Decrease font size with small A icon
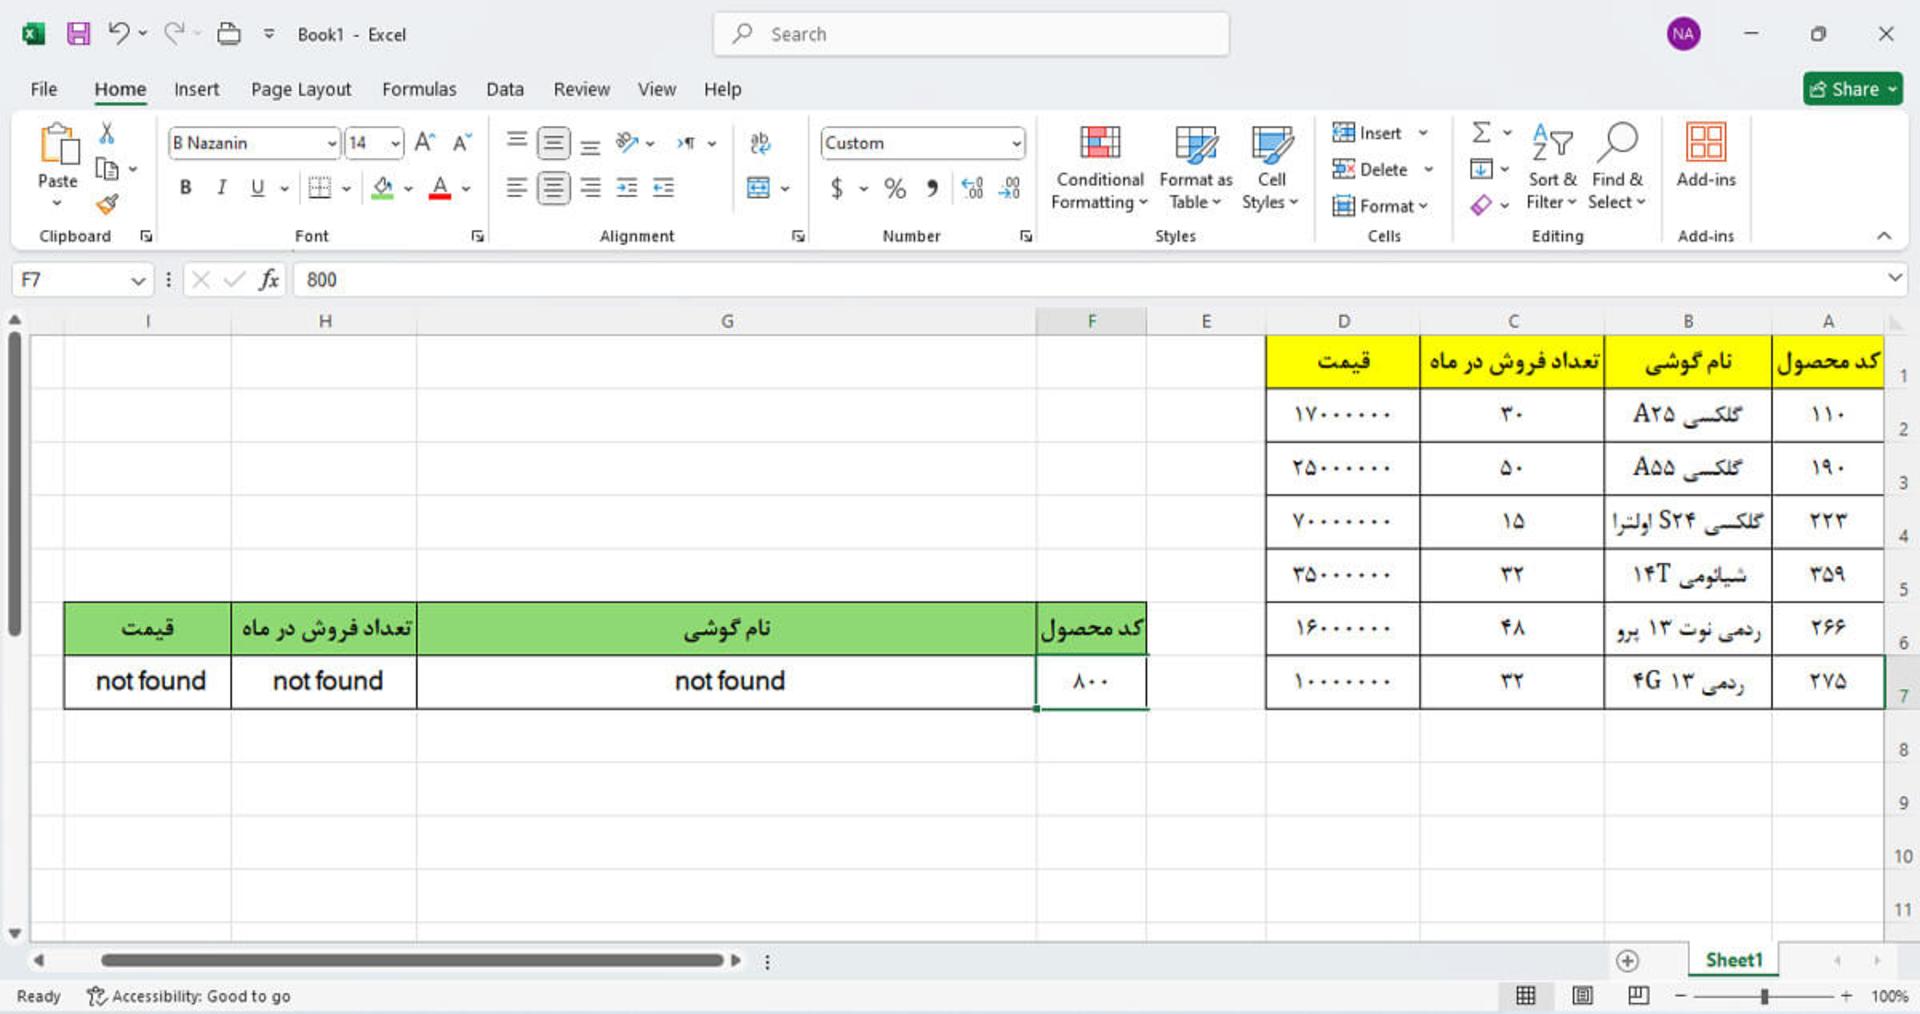The image size is (1920, 1014). pos(461,142)
